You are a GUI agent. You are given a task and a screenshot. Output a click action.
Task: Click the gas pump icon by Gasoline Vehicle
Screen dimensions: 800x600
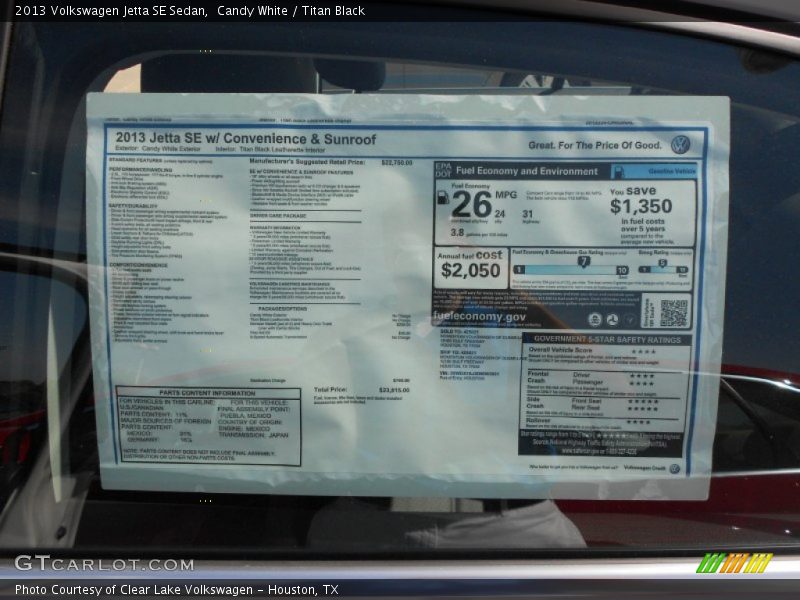click(x=618, y=171)
